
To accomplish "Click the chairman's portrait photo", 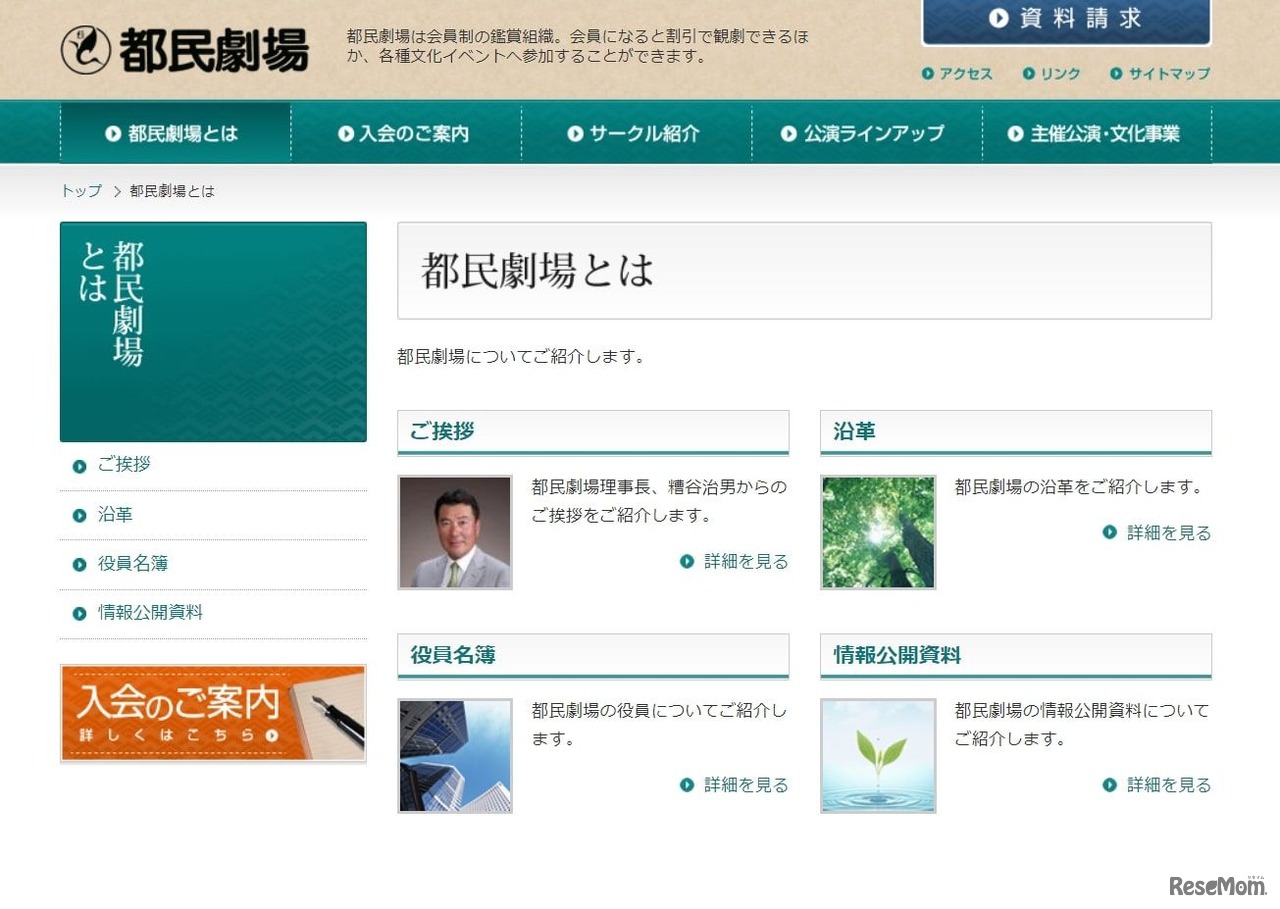I will pos(455,531).
